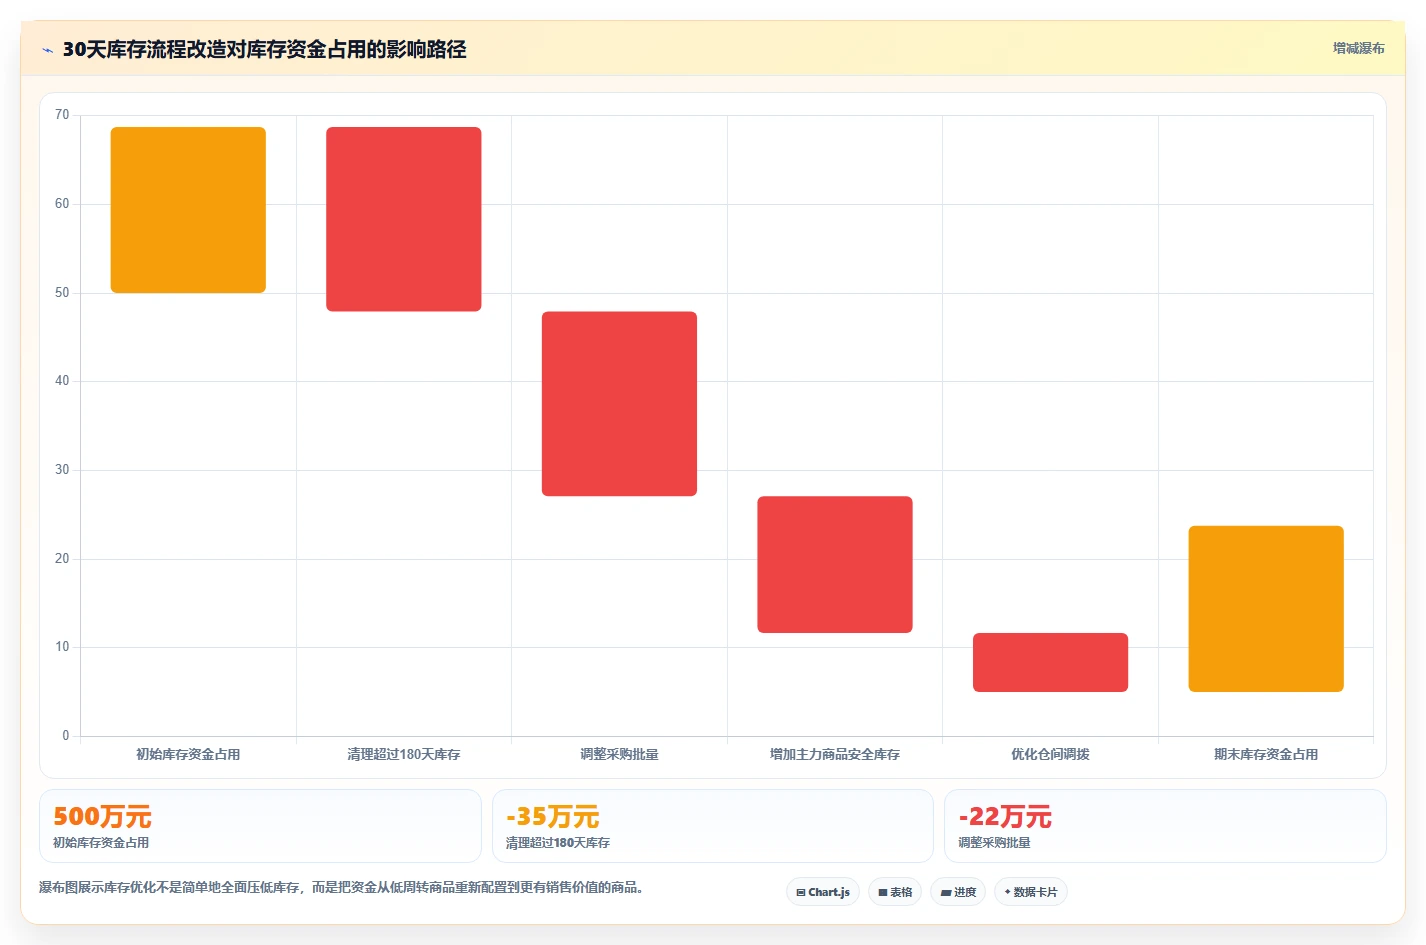Click the red 调整采购批量 bar
The height and width of the screenshot is (945, 1426).
coord(619,404)
